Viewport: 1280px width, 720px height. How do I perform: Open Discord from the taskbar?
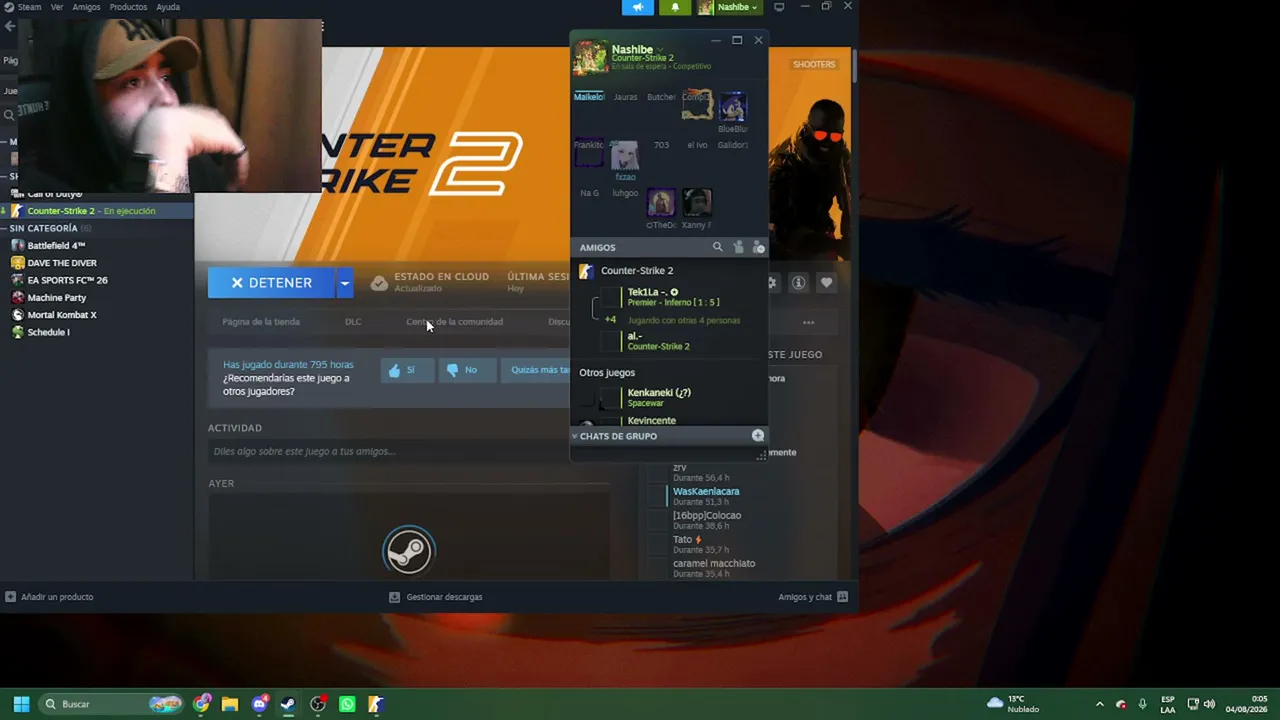pyautogui.click(x=260, y=704)
